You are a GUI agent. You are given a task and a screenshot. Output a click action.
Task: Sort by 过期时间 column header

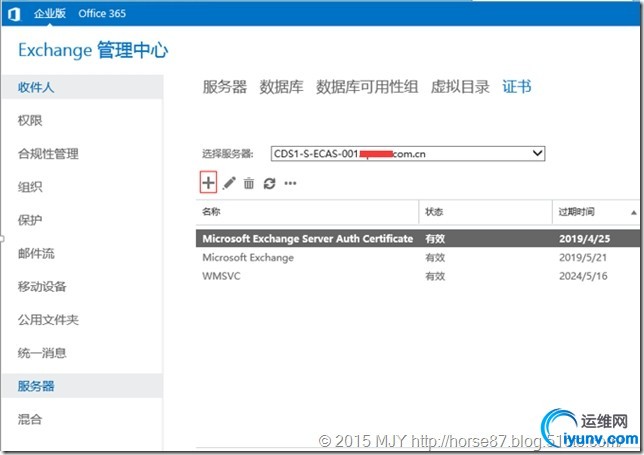[596, 212]
